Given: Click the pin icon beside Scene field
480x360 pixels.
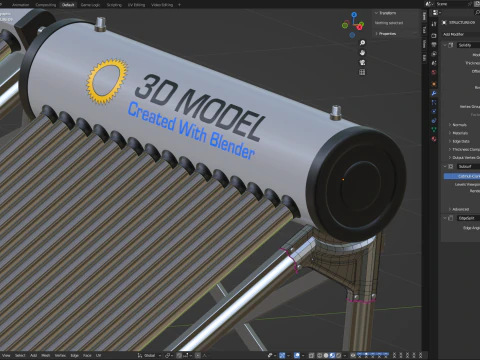Looking at the screenshot, I should coord(470,4).
